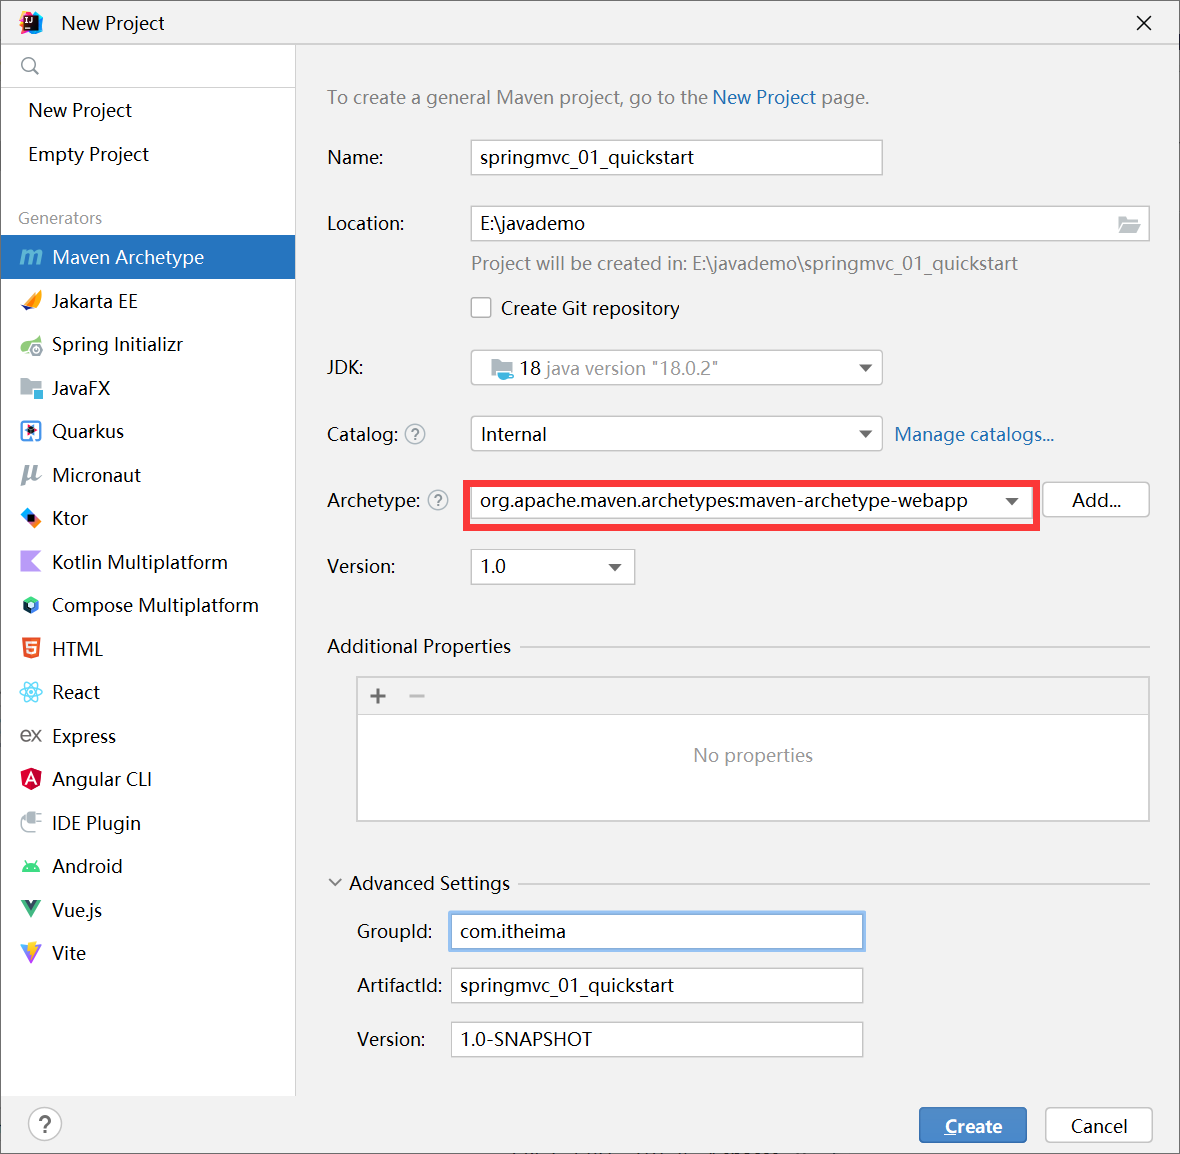The image size is (1180, 1154).
Task: Select the IDE Plugin generator label
Action: pos(96,824)
